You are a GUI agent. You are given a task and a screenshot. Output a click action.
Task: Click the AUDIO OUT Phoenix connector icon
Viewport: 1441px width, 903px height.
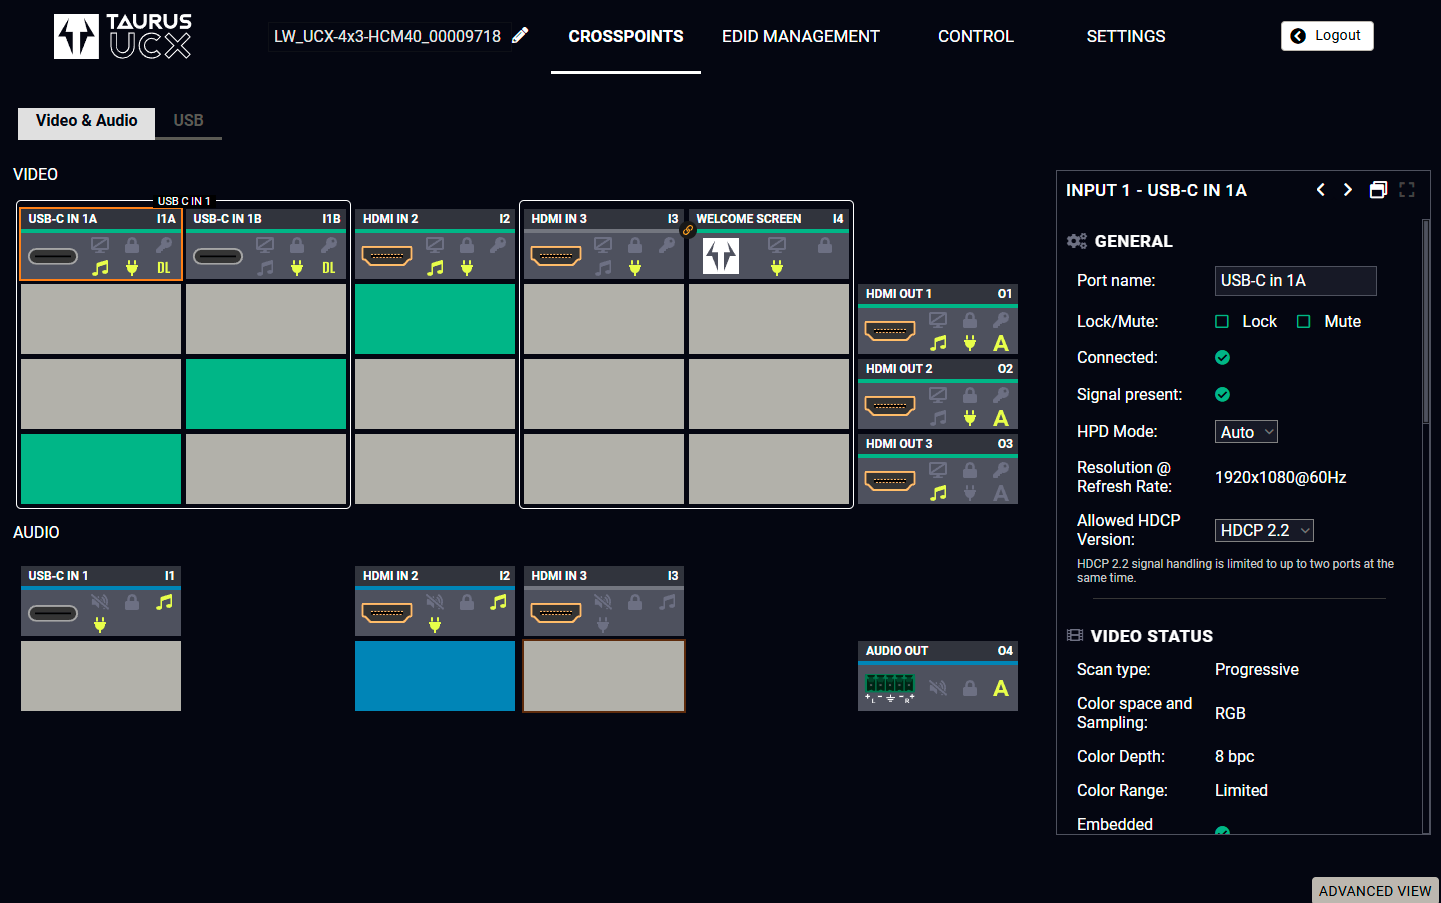[889, 687]
